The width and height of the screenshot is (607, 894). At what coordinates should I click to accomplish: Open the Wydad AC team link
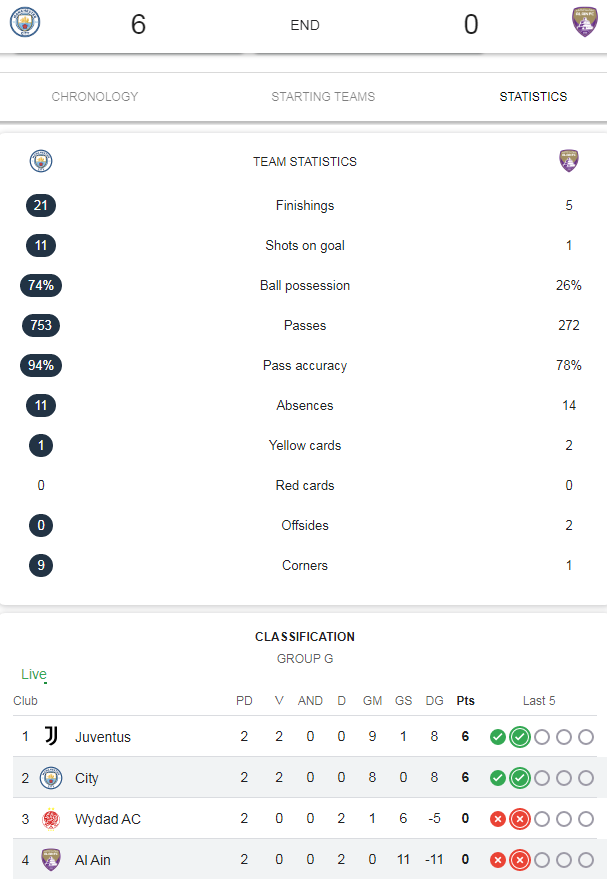pyautogui.click(x=108, y=819)
